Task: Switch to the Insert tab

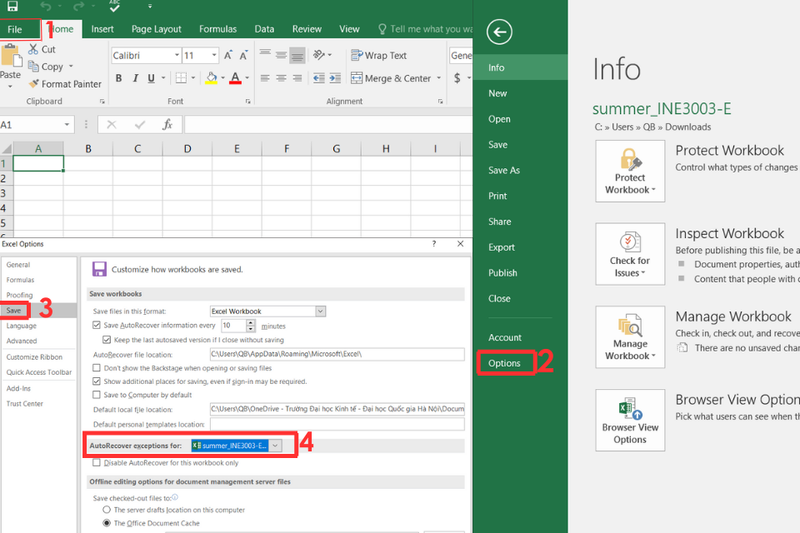Action: 102,29
